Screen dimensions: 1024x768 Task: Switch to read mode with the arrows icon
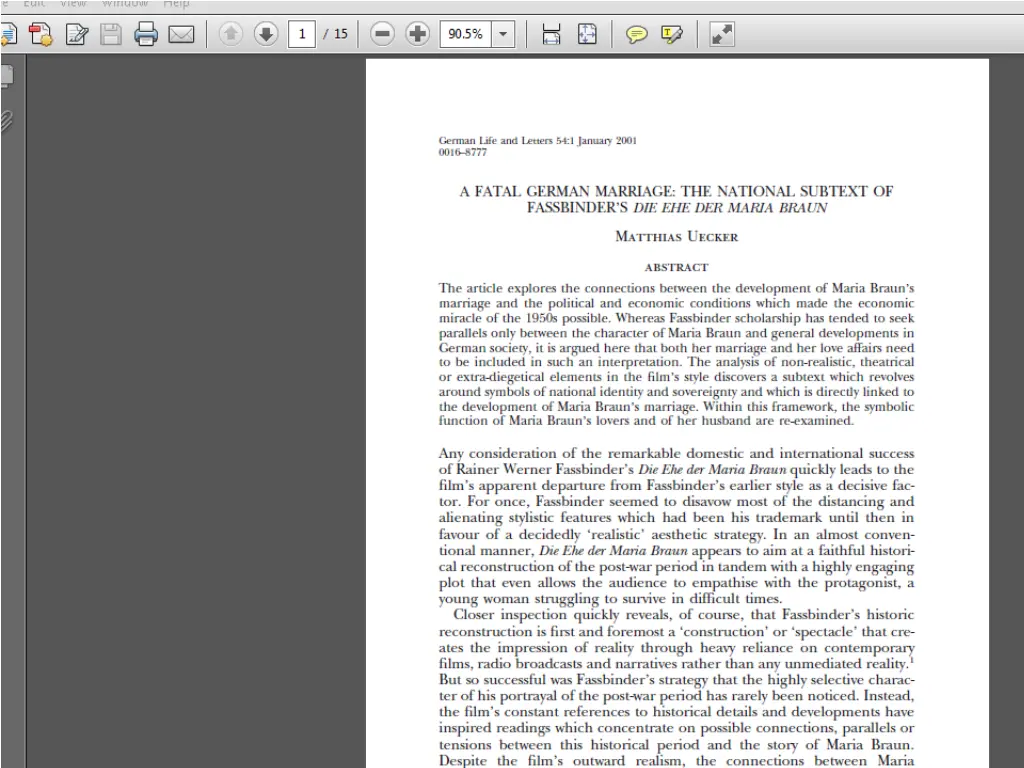click(722, 34)
